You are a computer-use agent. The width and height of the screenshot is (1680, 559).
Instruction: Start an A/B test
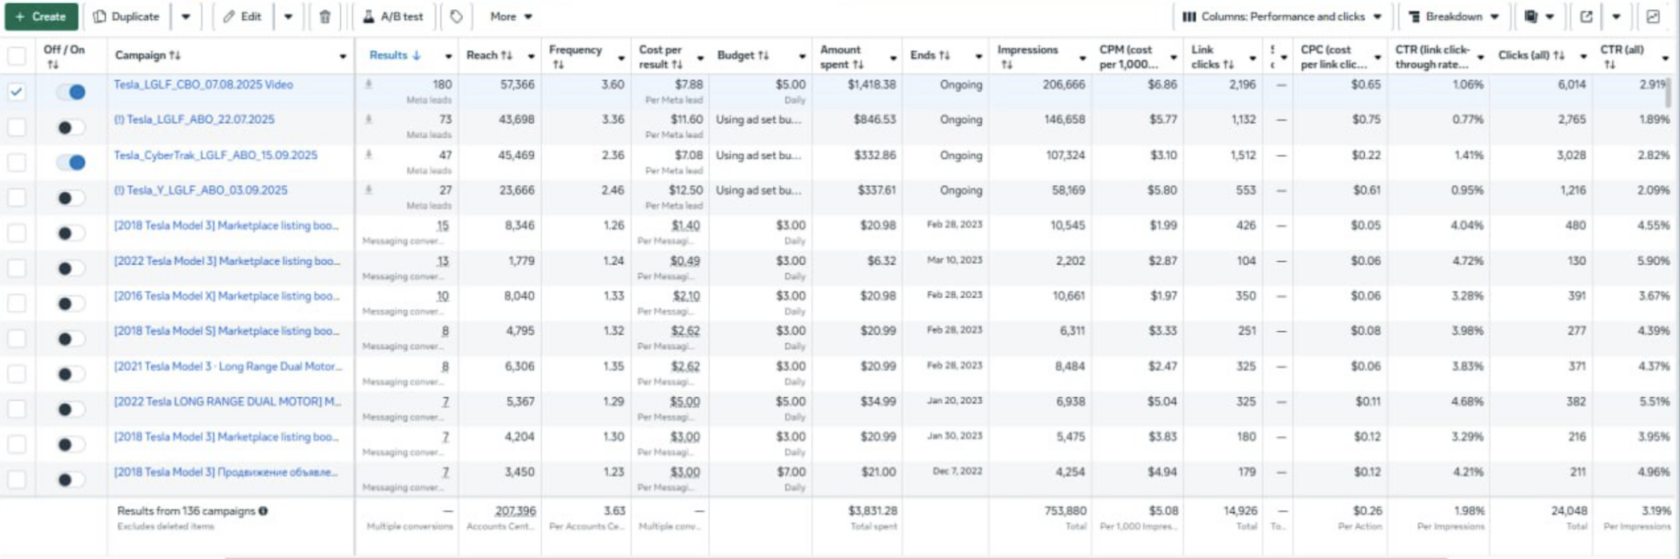coord(393,17)
